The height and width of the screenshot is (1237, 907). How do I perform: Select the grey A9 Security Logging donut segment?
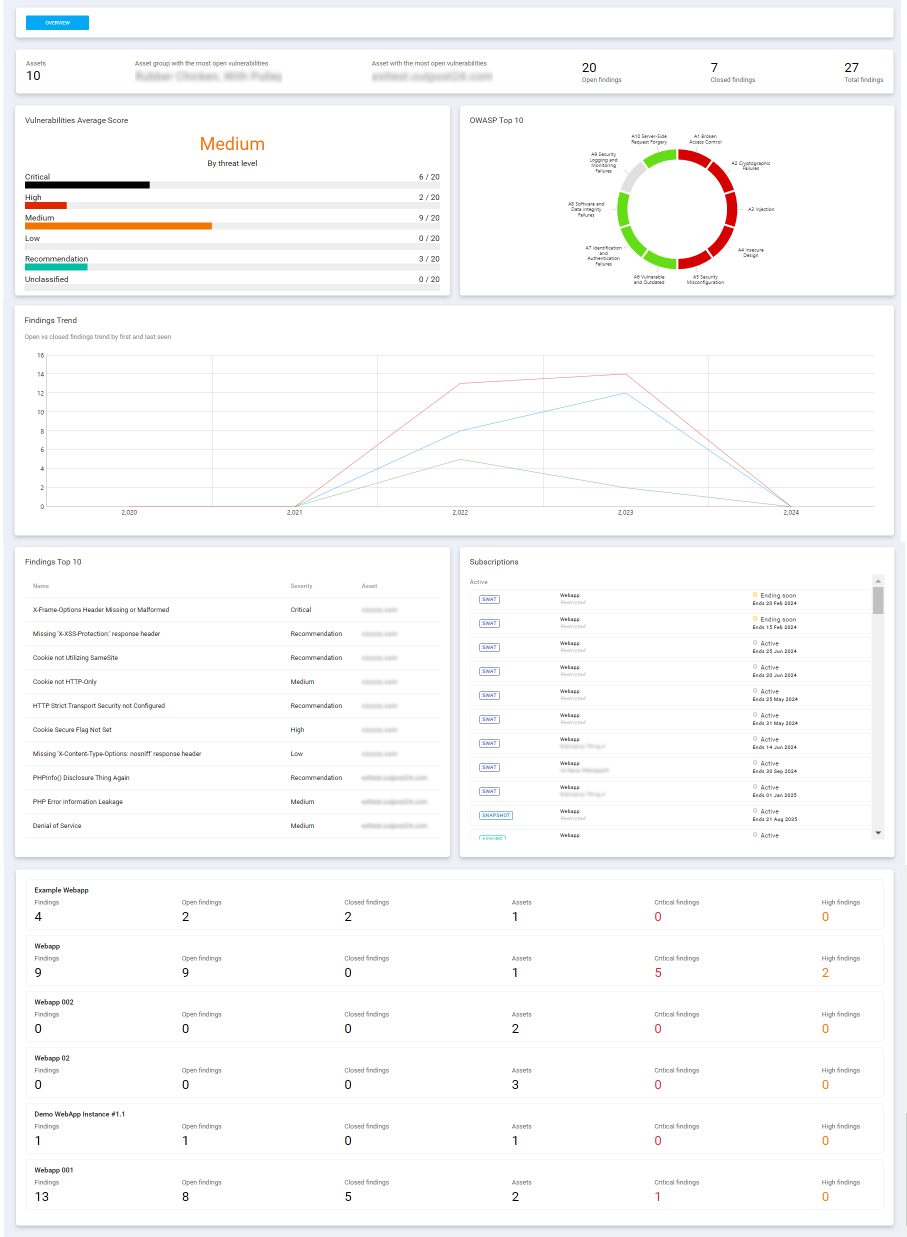[634, 177]
